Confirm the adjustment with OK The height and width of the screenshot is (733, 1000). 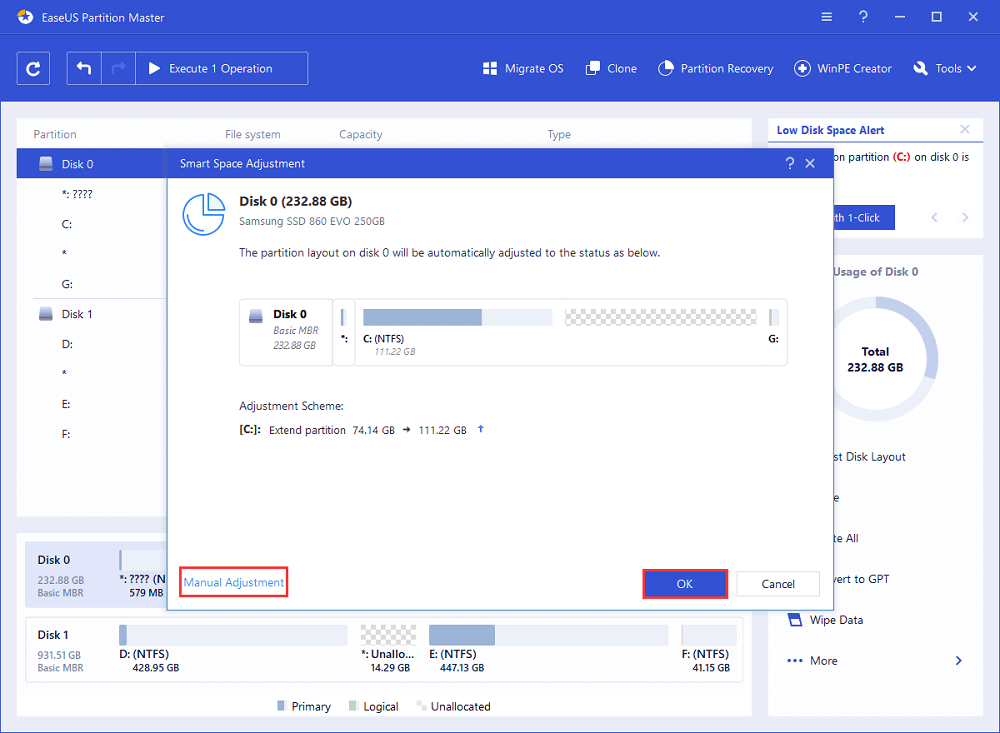685,583
